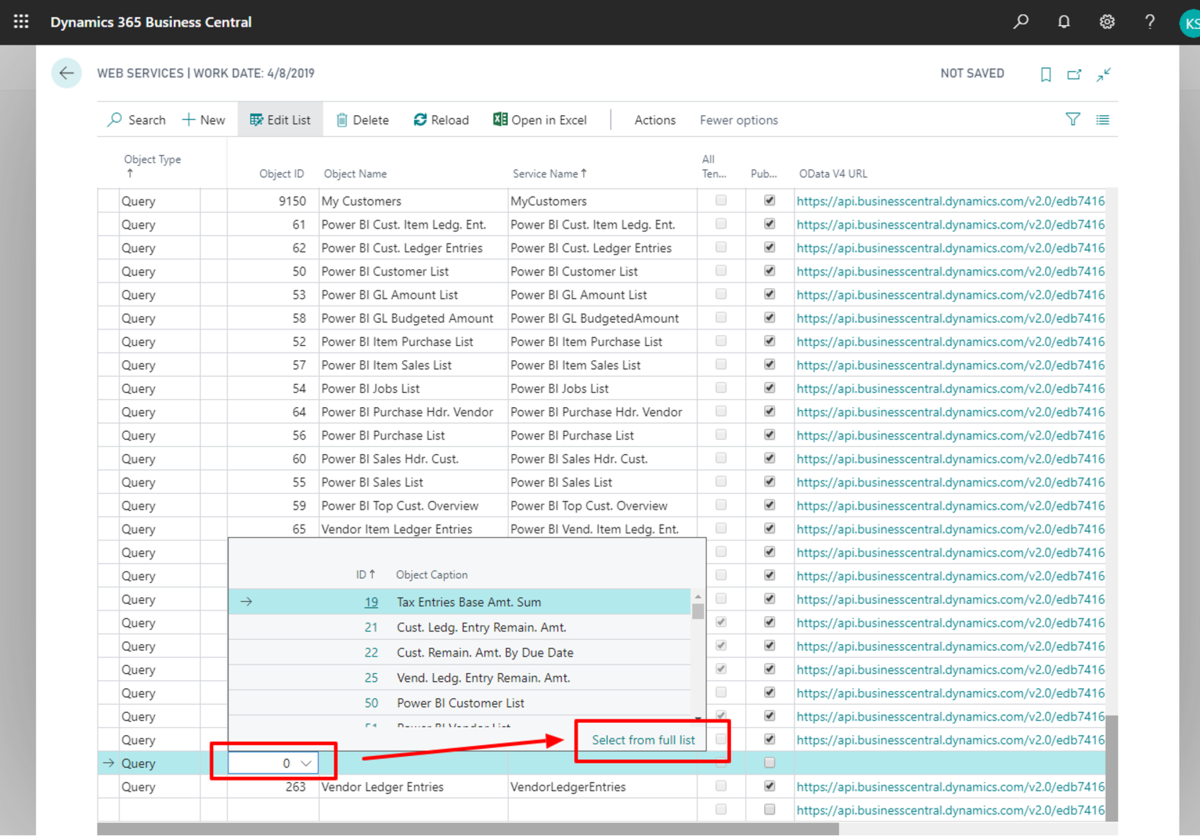Create a New web service entry
Screen dimensions: 1200x836
(204, 120)
